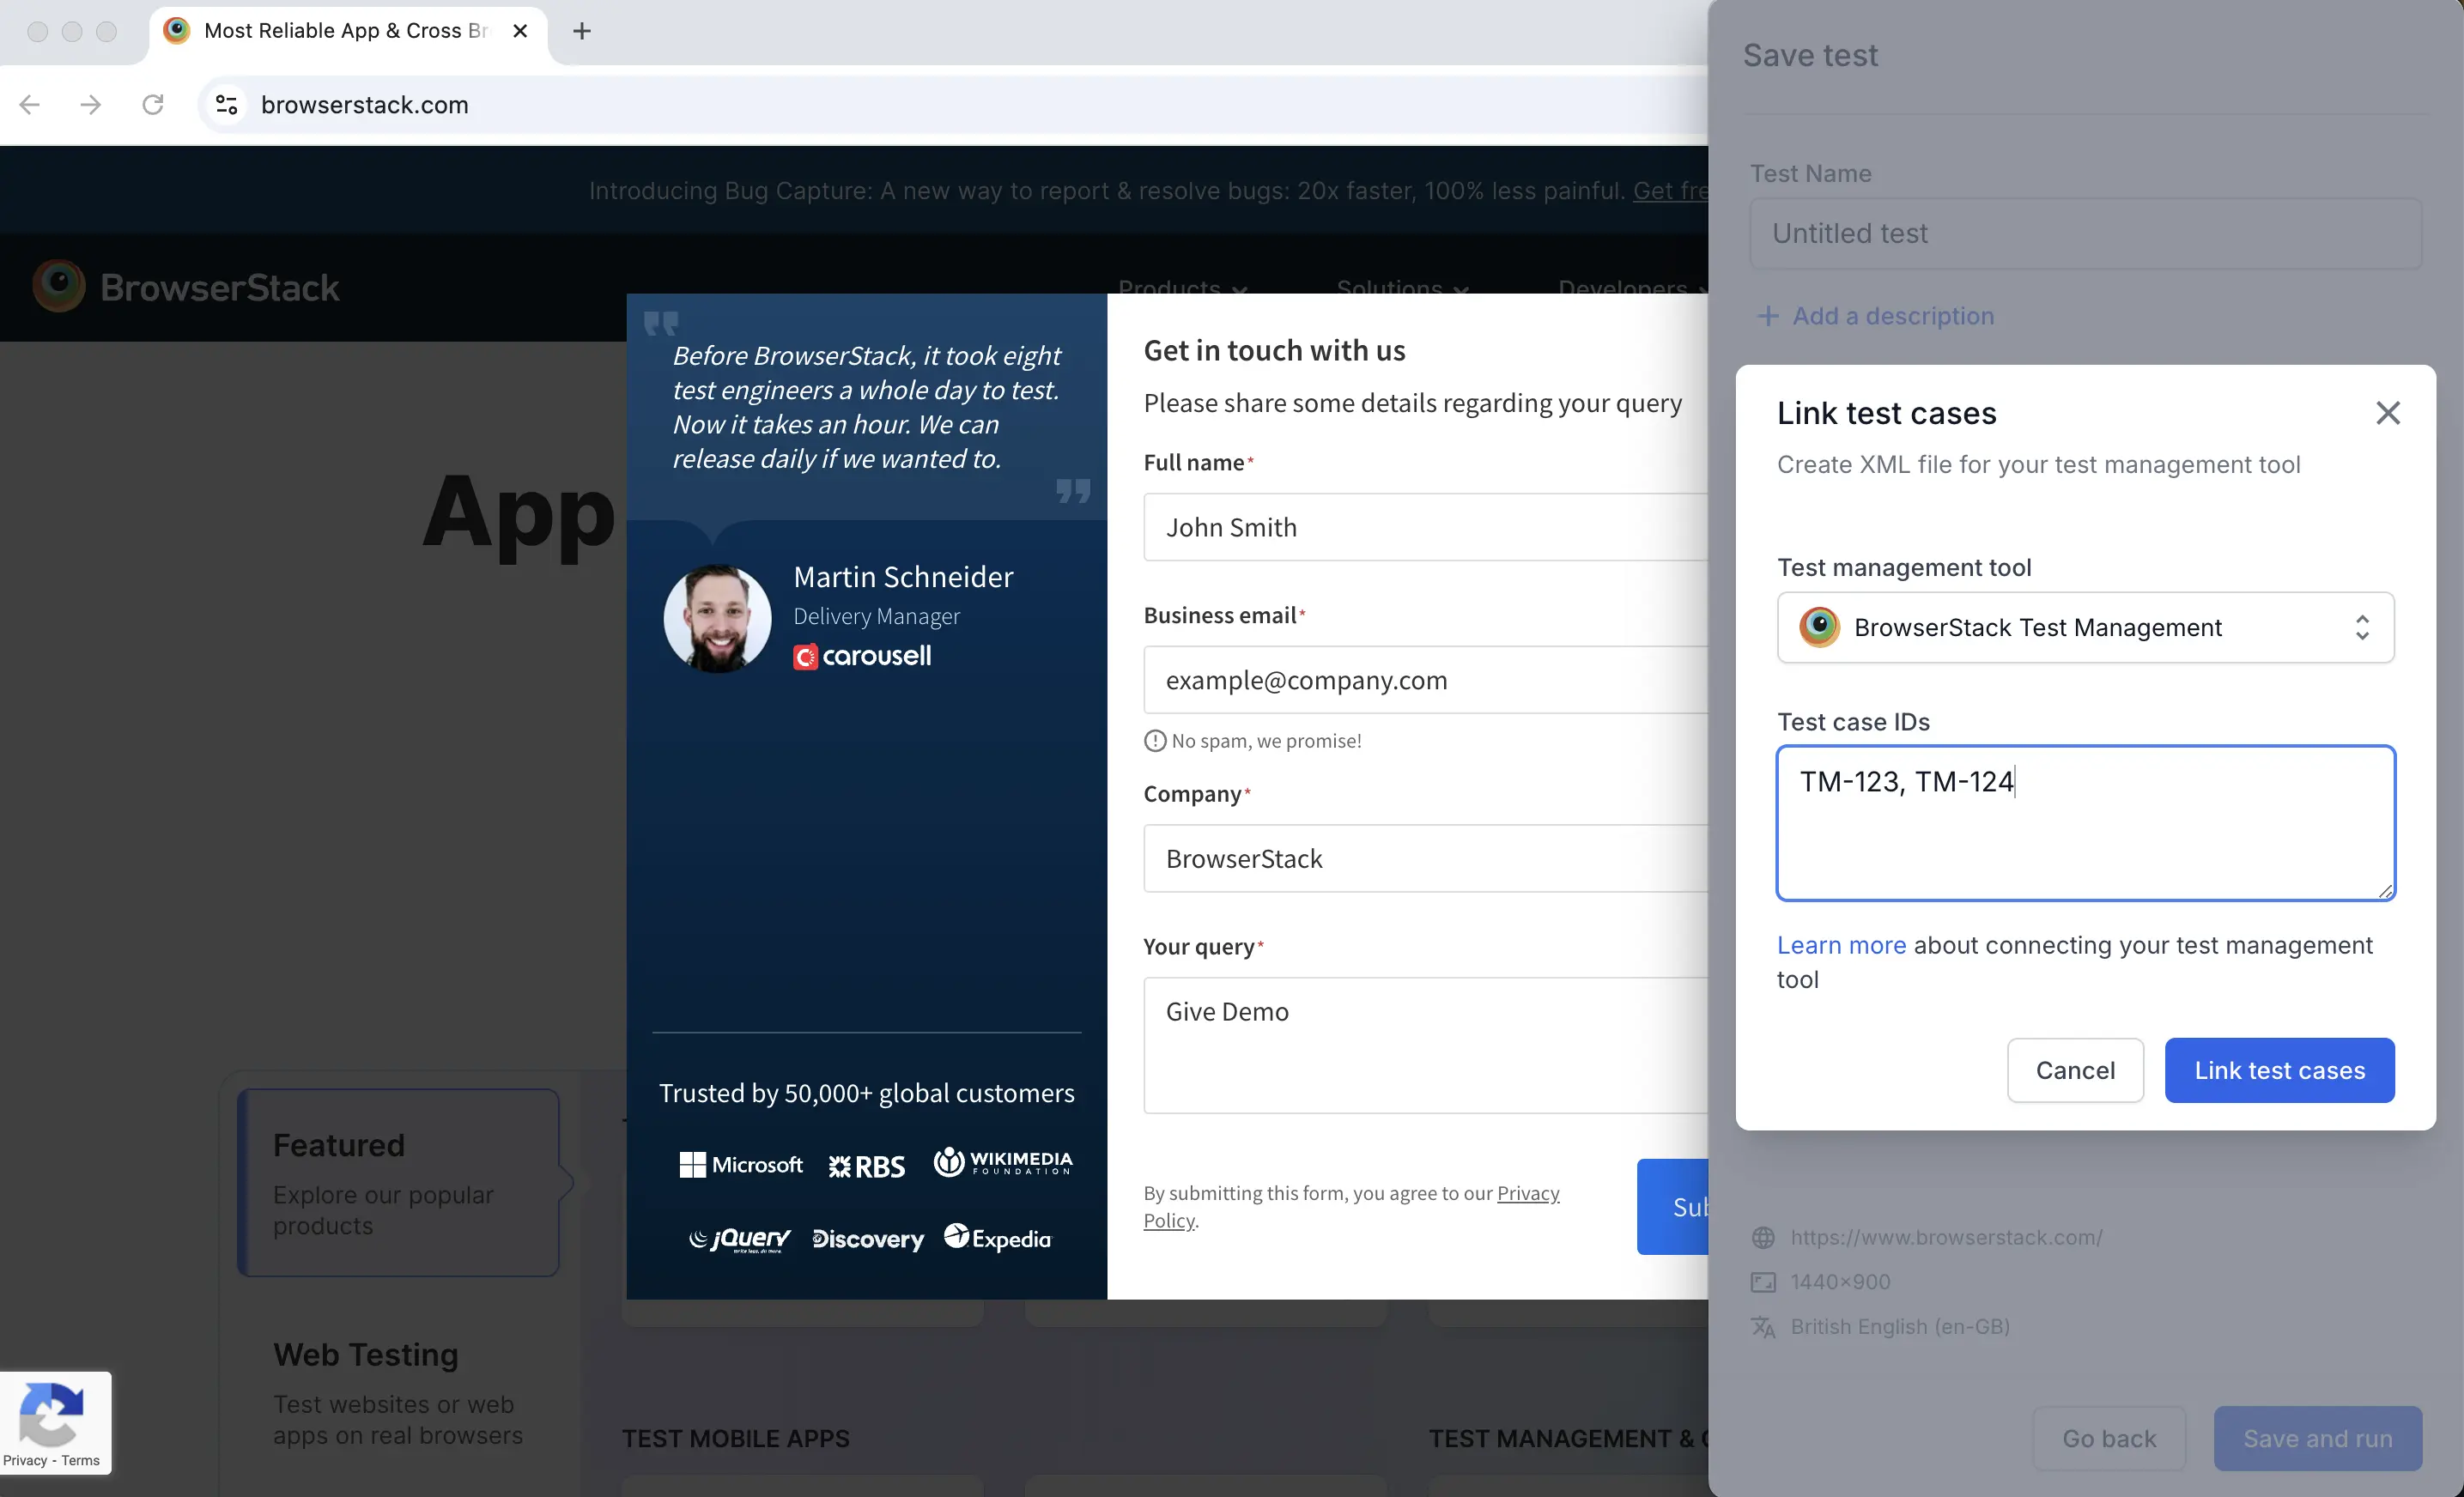Click the X close icon on Link test cases dialog
This screenshot has height=1497, width=2464.
[2387, 414]
